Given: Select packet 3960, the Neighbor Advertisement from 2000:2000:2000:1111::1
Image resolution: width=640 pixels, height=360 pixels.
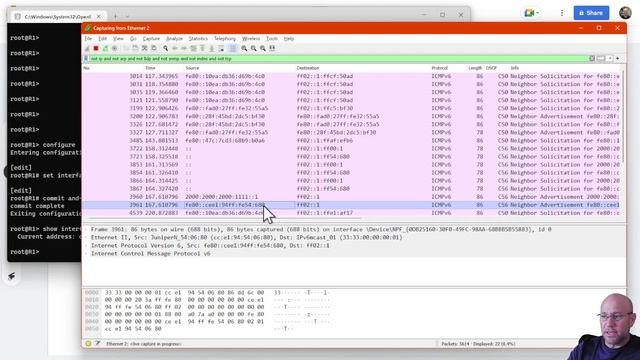Looking at the screenshot, I should point(351,197).
